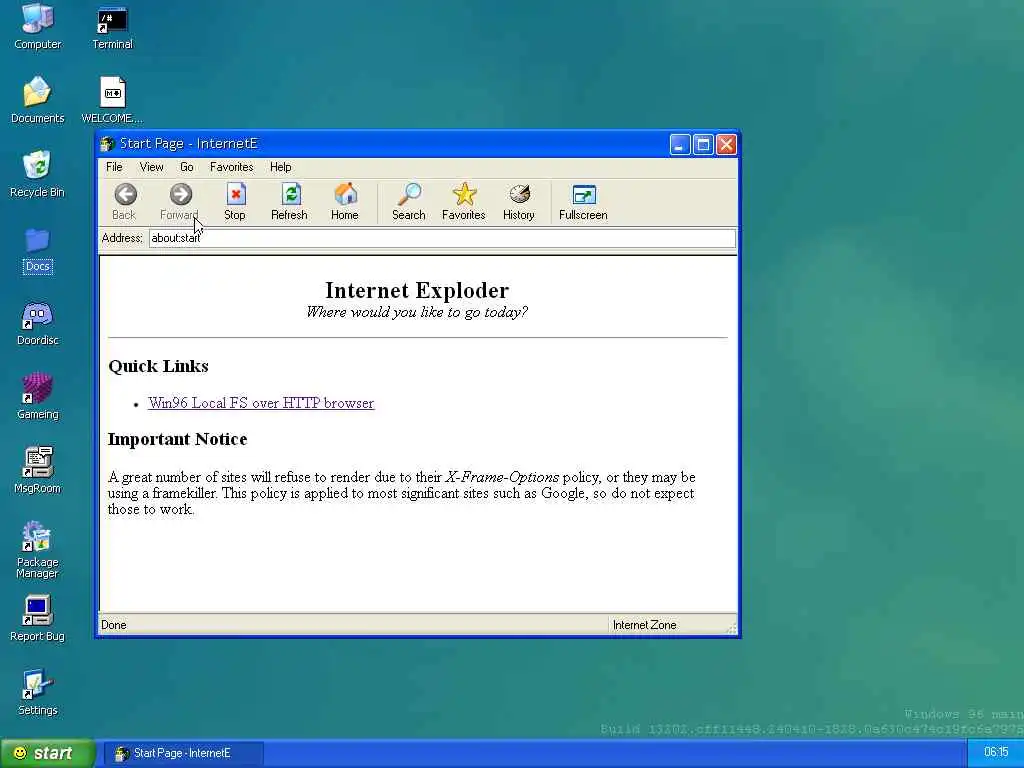Launch the Terminal desktop icon
Viewport: 1024px width, 768px height.
[x=112, y=21]
